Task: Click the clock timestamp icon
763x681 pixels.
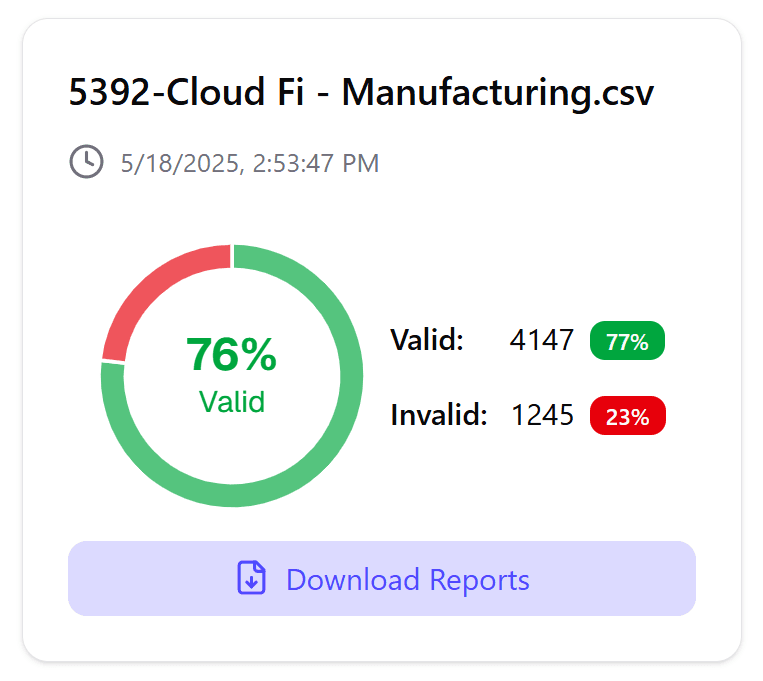Action: 86,161
